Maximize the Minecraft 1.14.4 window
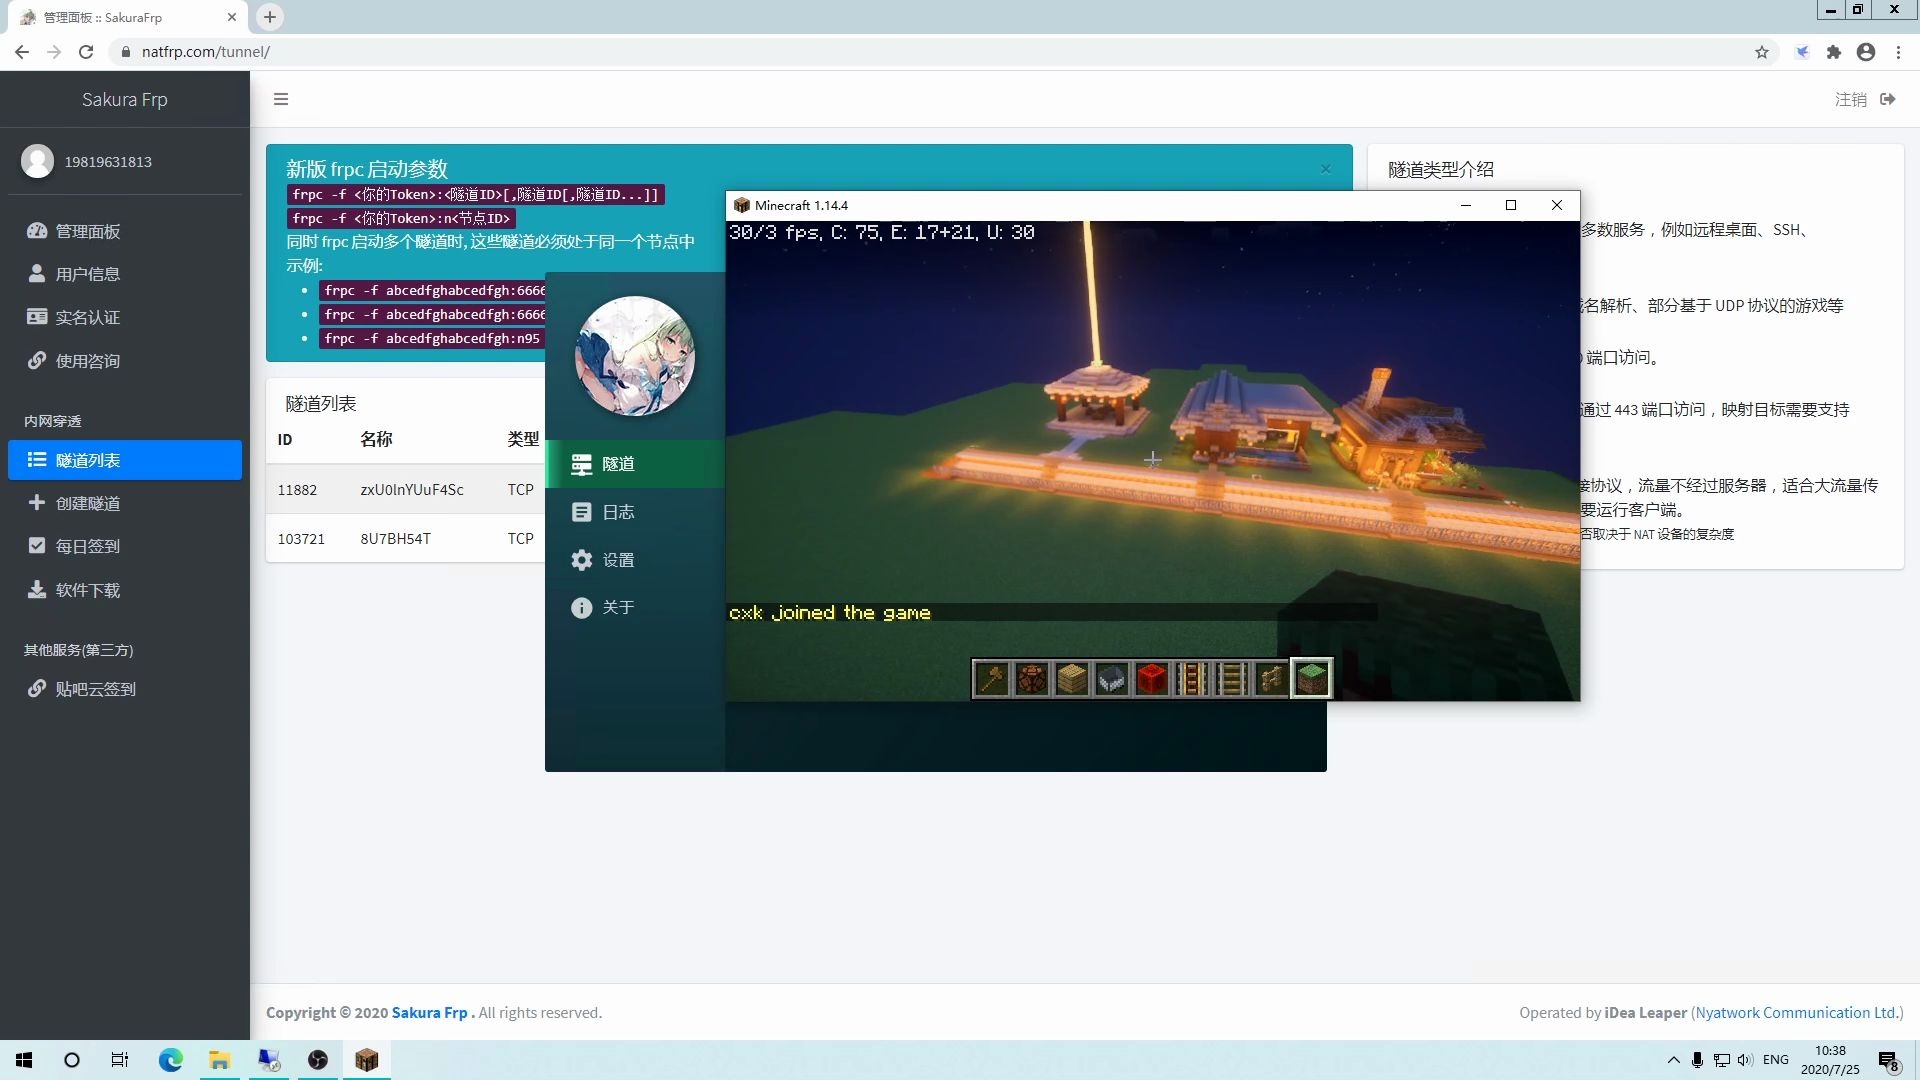Viewport: 1920px width, 1080px height. coord(1511,205)
